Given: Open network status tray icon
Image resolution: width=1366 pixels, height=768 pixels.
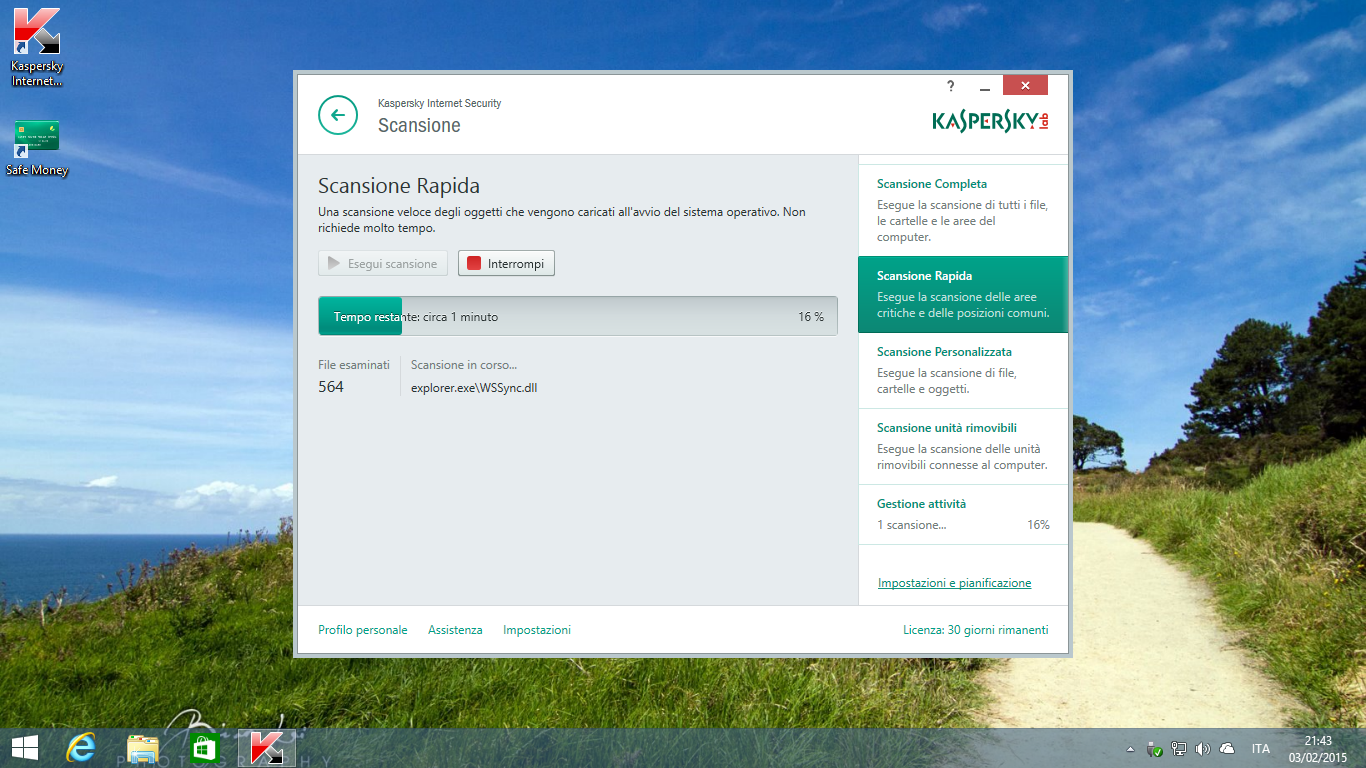Looking at the screenshot, I should 1179,749.
